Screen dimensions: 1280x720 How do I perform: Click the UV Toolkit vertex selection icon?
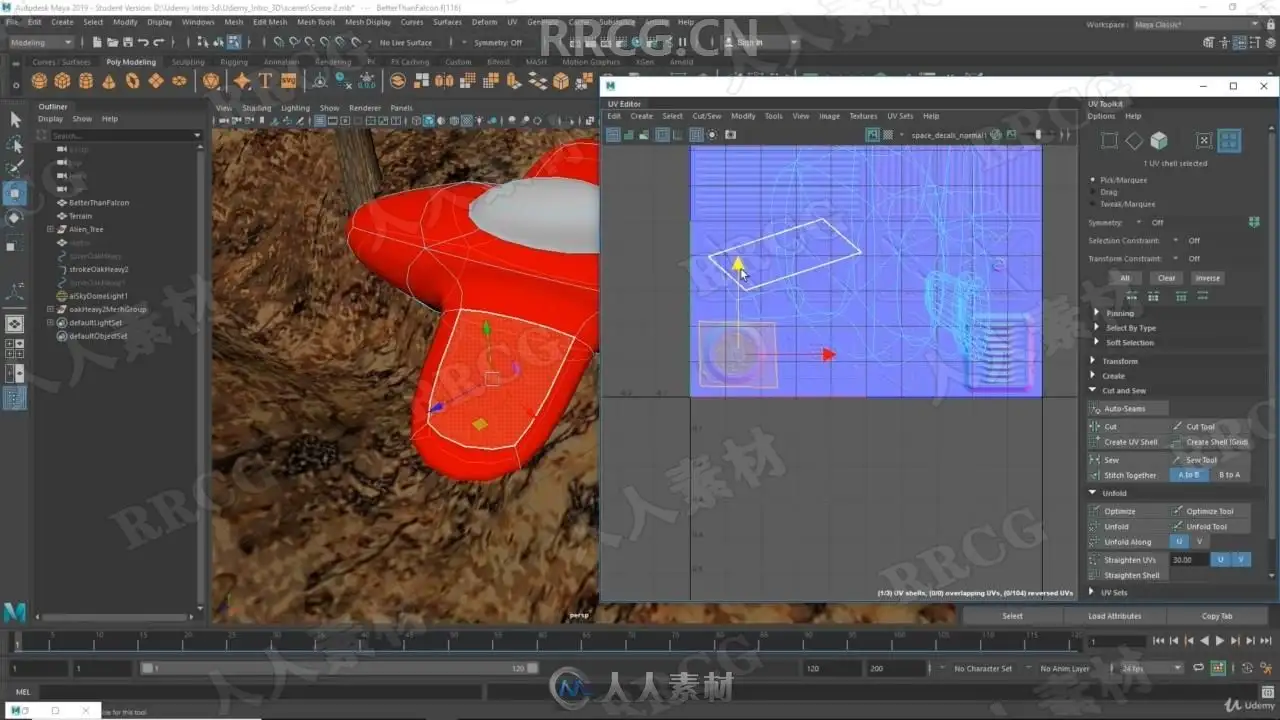click(x=1109, y=141)
